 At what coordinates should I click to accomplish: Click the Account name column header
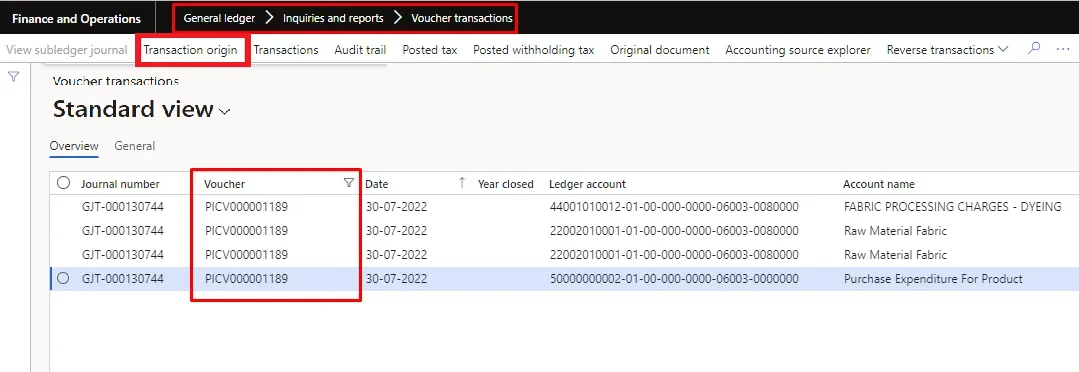(x=879, y=184)
